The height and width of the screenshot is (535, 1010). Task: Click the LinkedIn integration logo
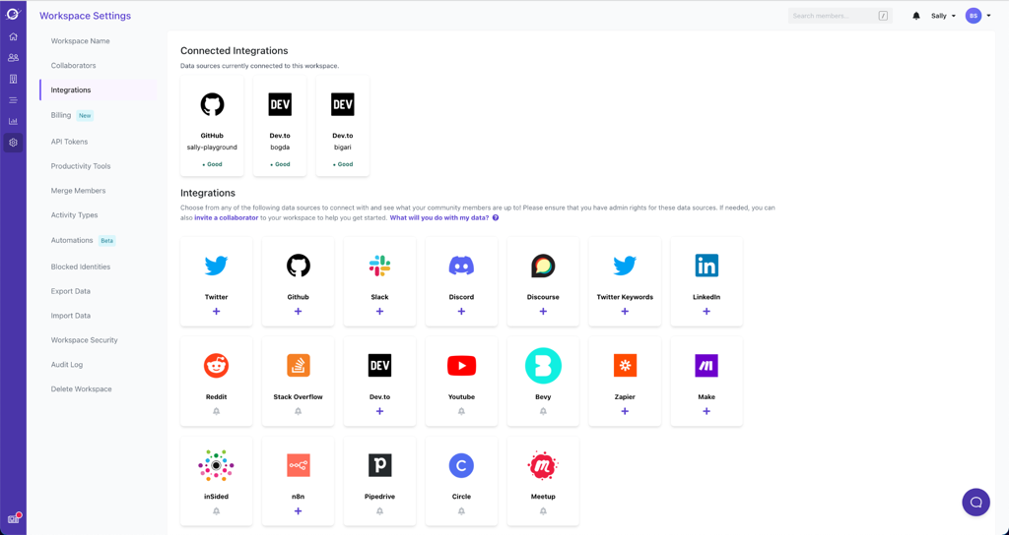tap(707, 265)
